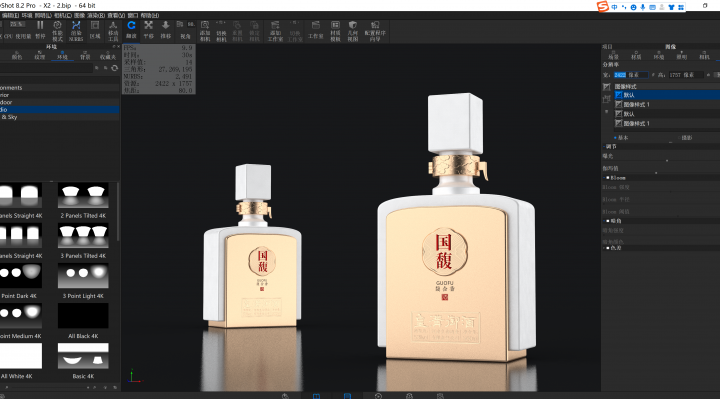The width and height of the screenshot is (720, 399).
Task: Collapse the Bloom section
Action: pos(604,178)
